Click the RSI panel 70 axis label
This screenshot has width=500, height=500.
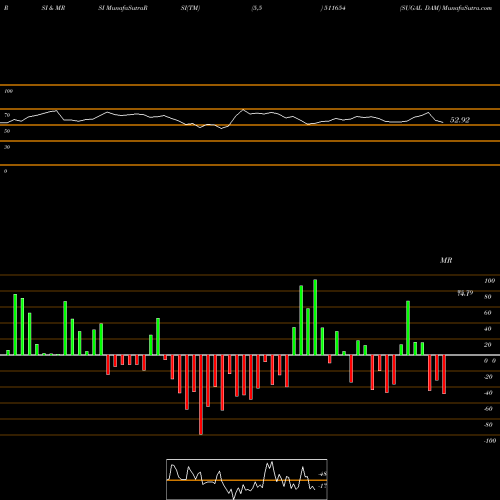point(7,115)
